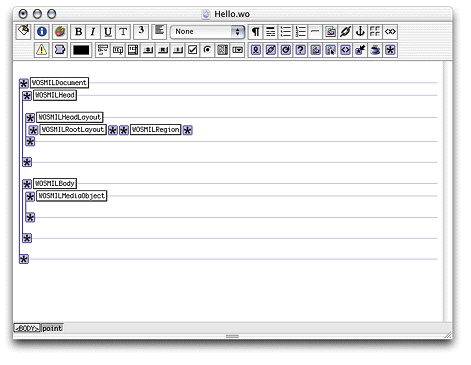Insert a bulleted list
Screen dimensions: 471x365
pos(286,32)
